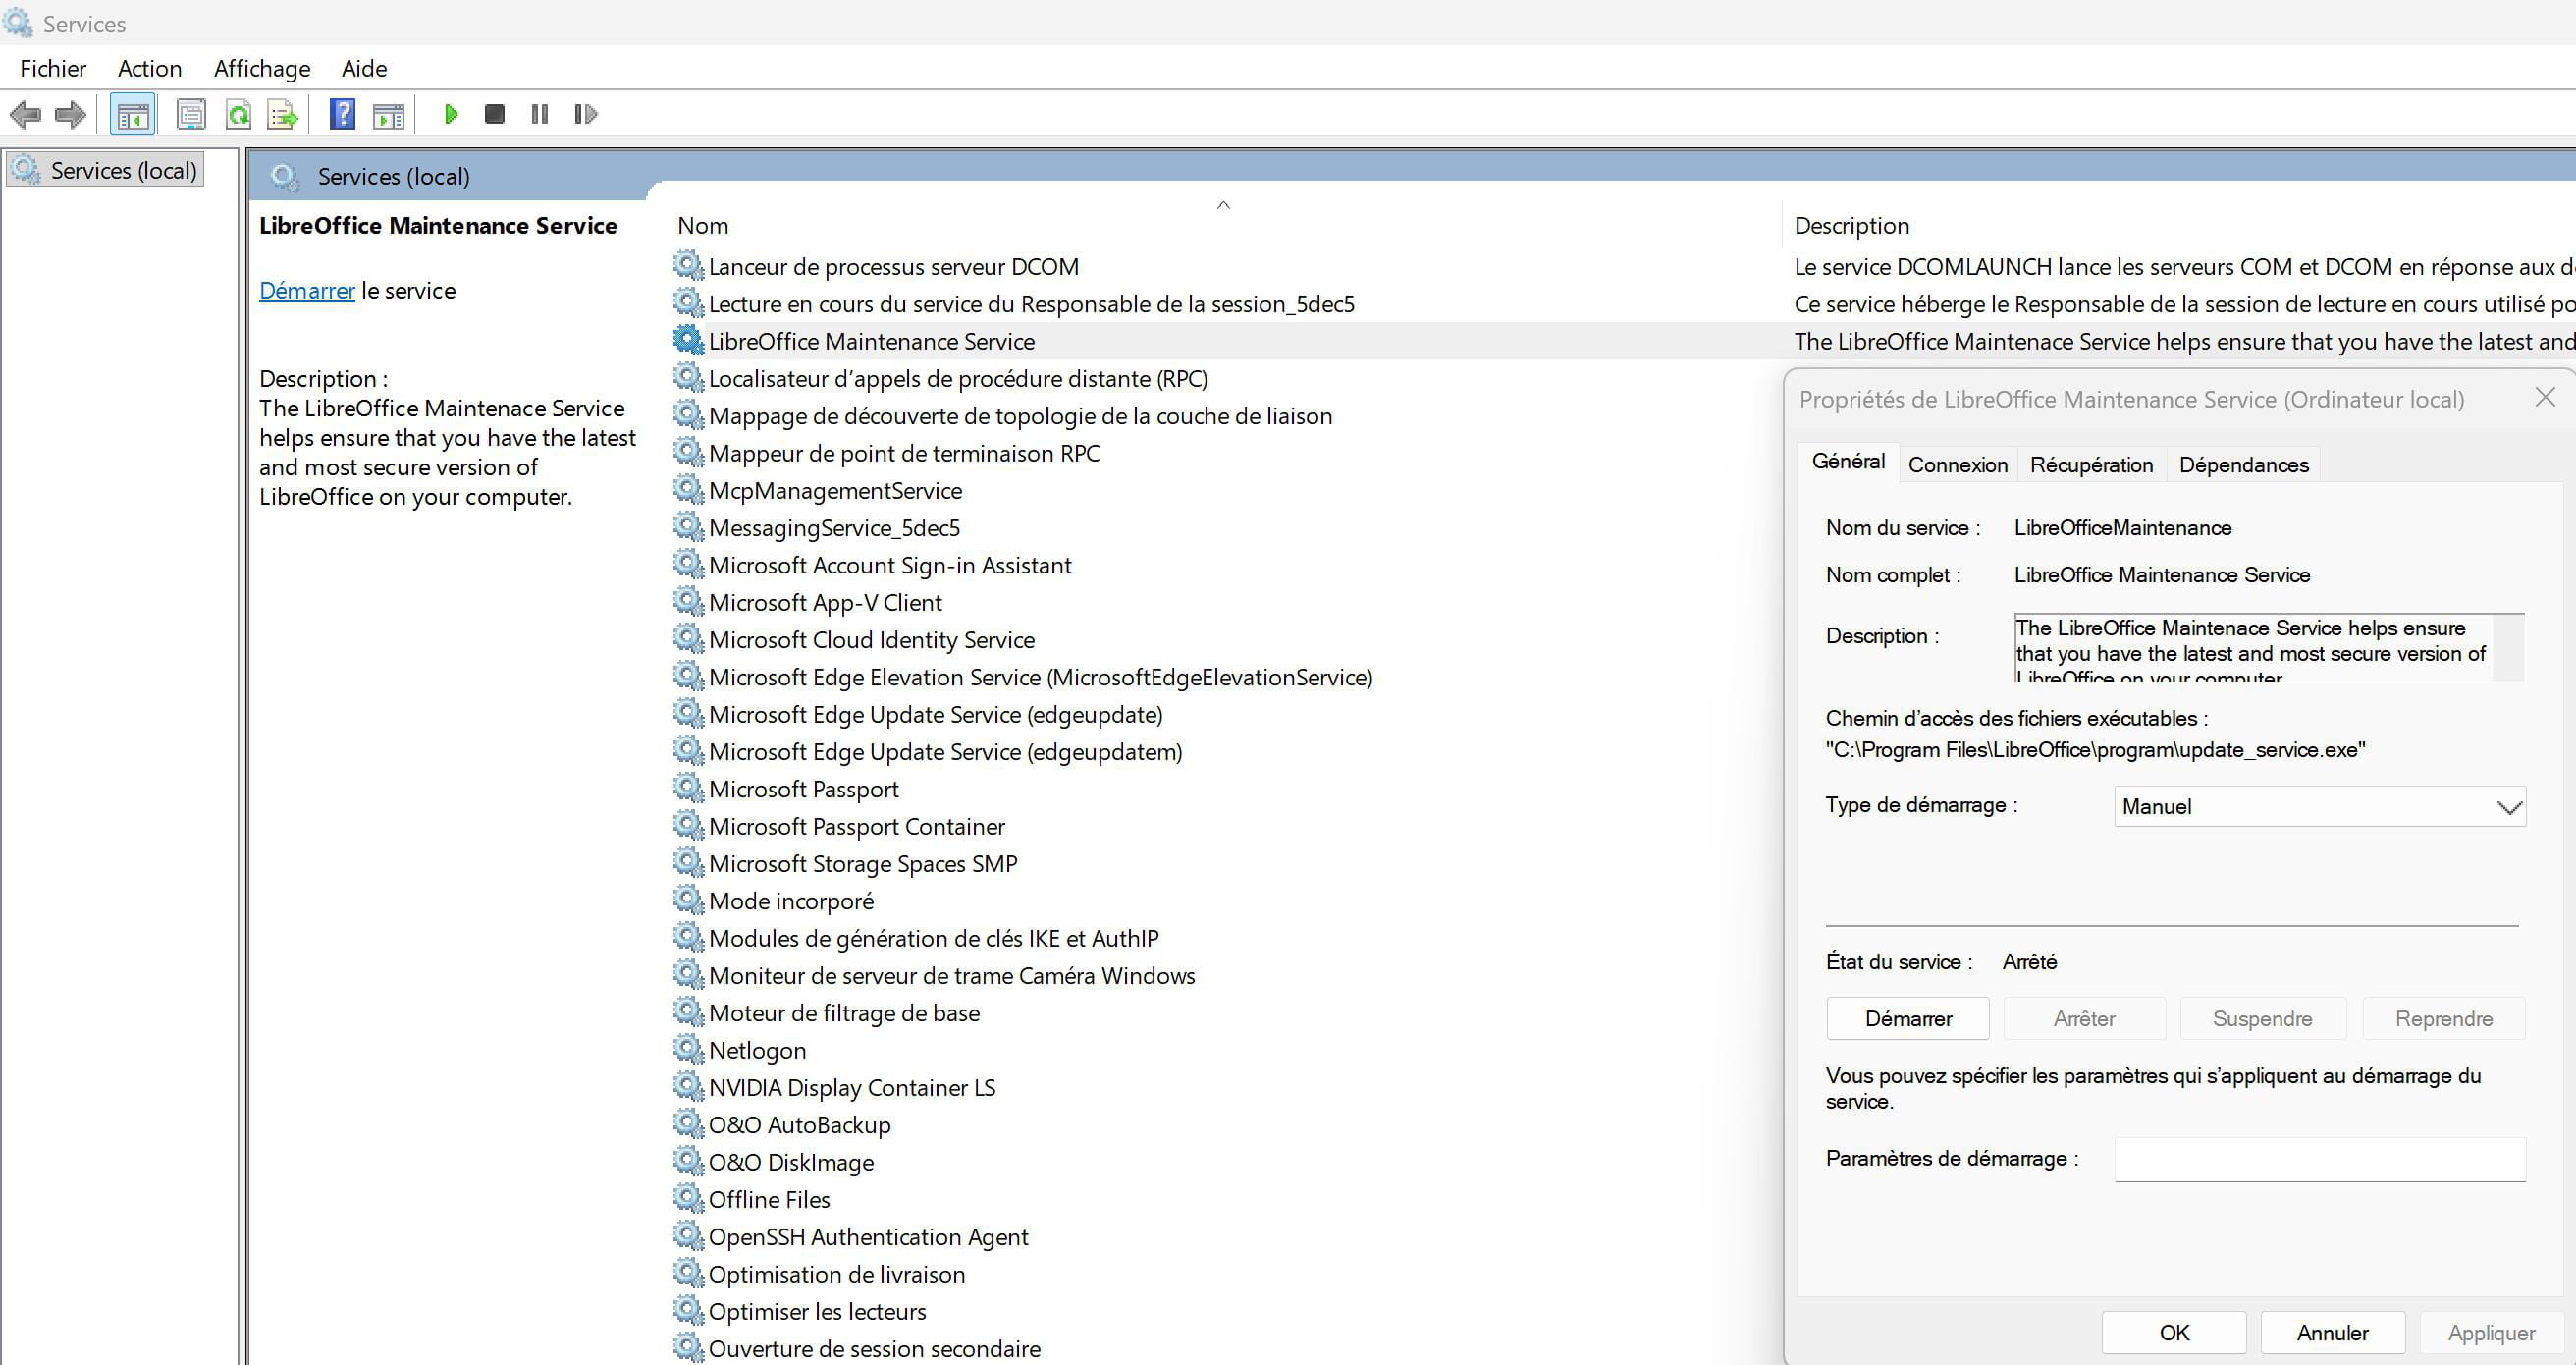This screenshot has width=2576, height=1365.
Task: Click the Pause service toolbar icon
Action: (540, 114)
